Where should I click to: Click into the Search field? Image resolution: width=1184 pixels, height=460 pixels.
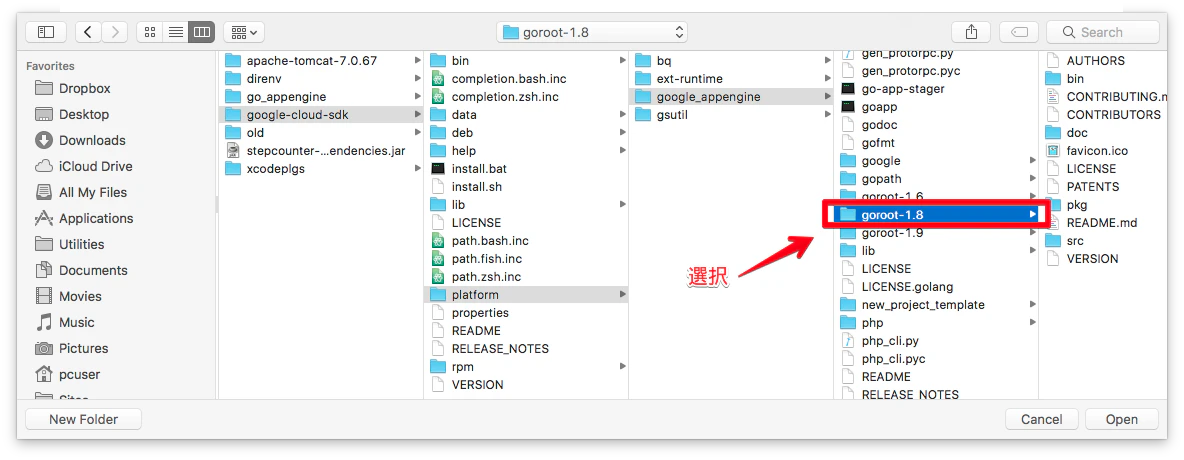(x=1102, y=32)
